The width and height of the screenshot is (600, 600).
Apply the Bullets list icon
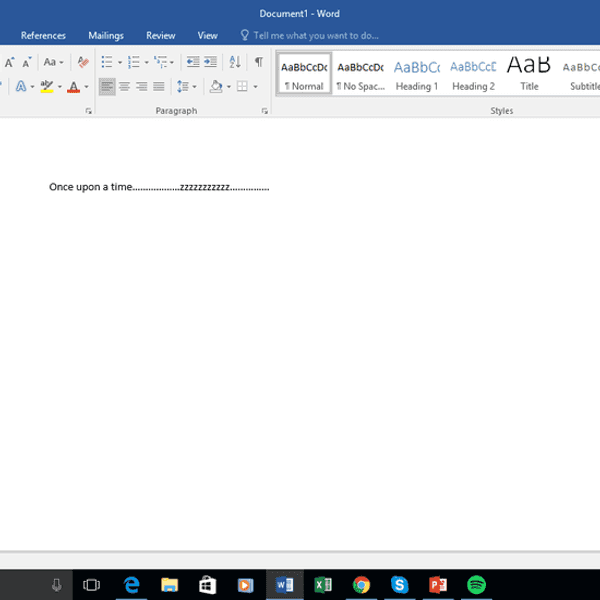pyautogui.click(x=107, y=62)
